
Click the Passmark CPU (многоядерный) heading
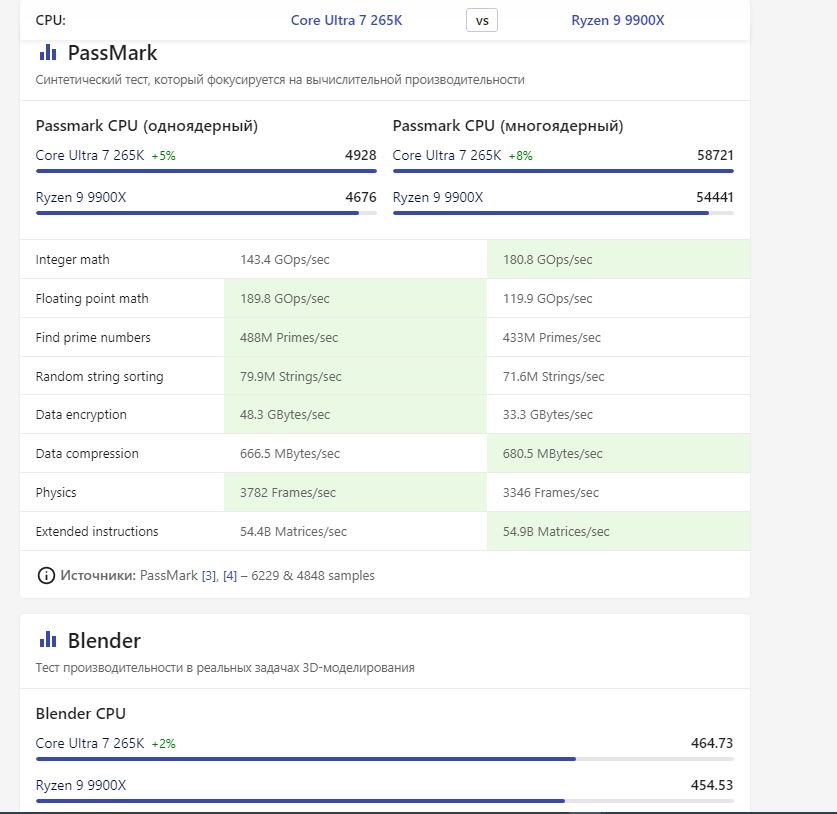[x=507, y=126]
